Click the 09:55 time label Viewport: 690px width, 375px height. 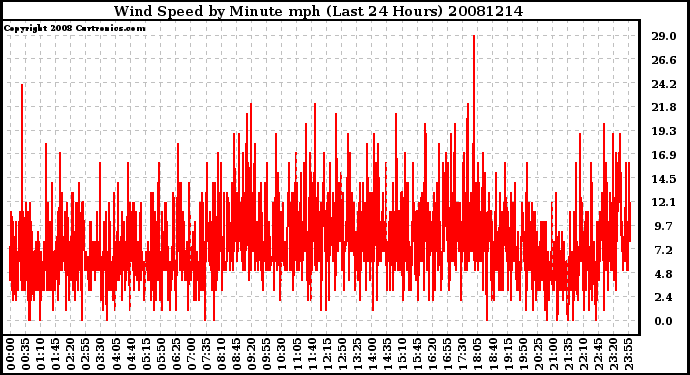(x=267, y=354)
